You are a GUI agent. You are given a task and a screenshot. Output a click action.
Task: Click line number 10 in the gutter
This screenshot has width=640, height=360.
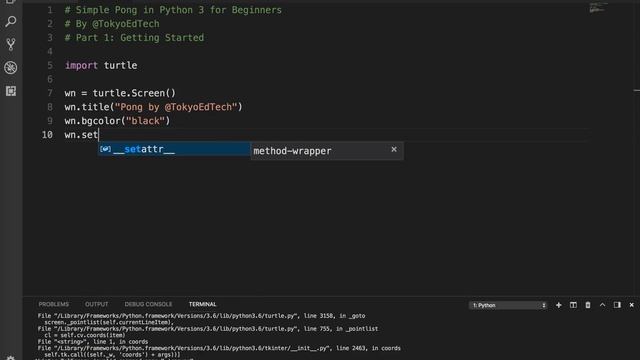point(47,135)
